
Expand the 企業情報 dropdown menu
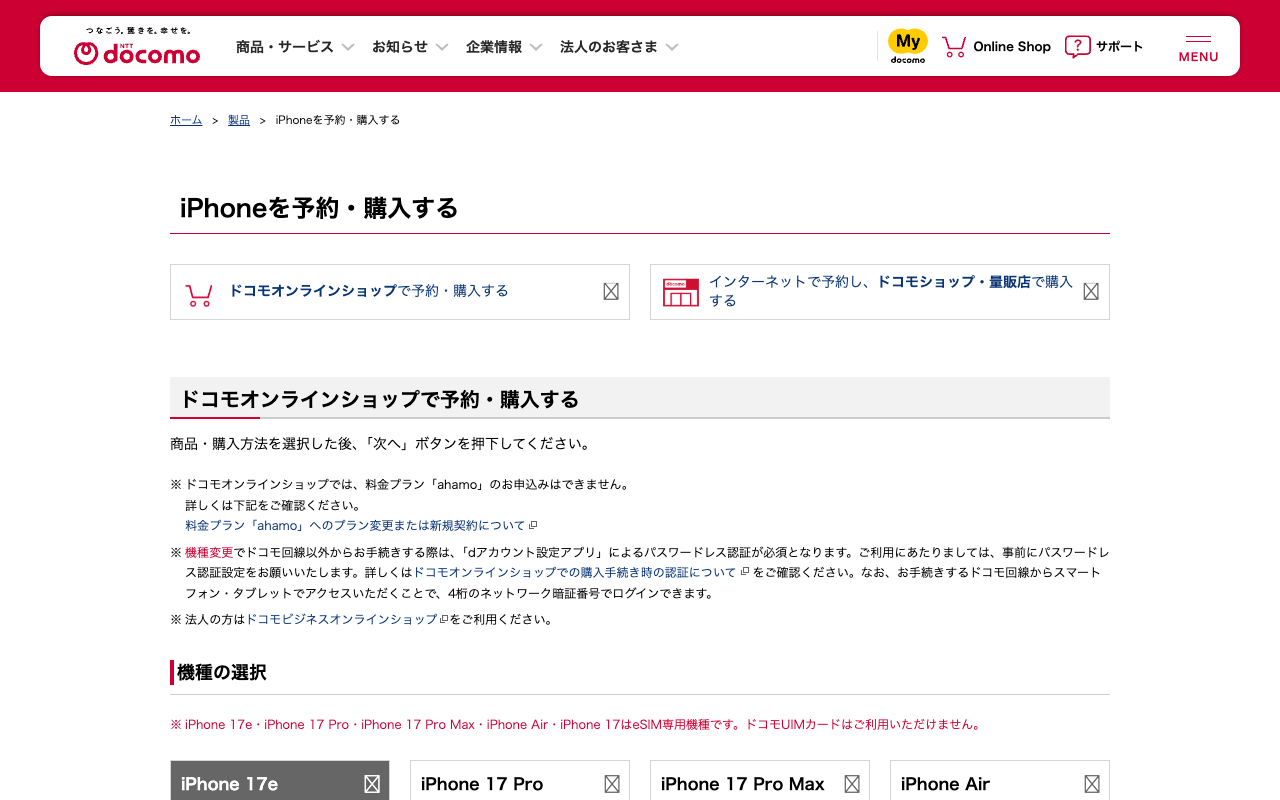coord(504,46)
